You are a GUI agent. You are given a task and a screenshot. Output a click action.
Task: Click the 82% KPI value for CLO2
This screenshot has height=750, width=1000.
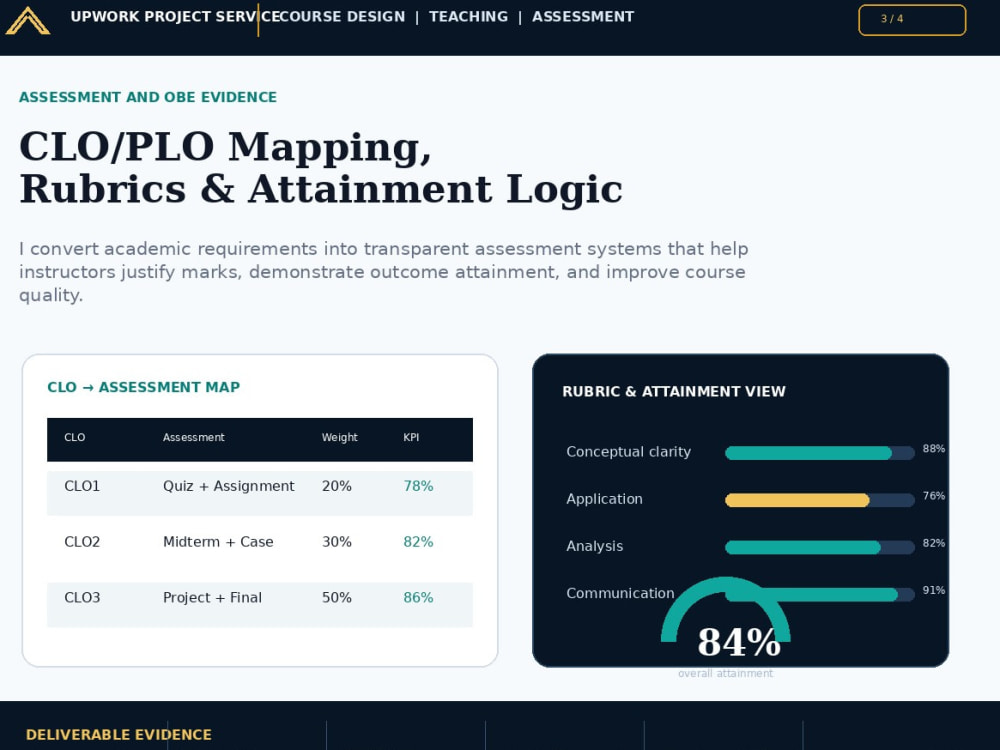(418, 542)
